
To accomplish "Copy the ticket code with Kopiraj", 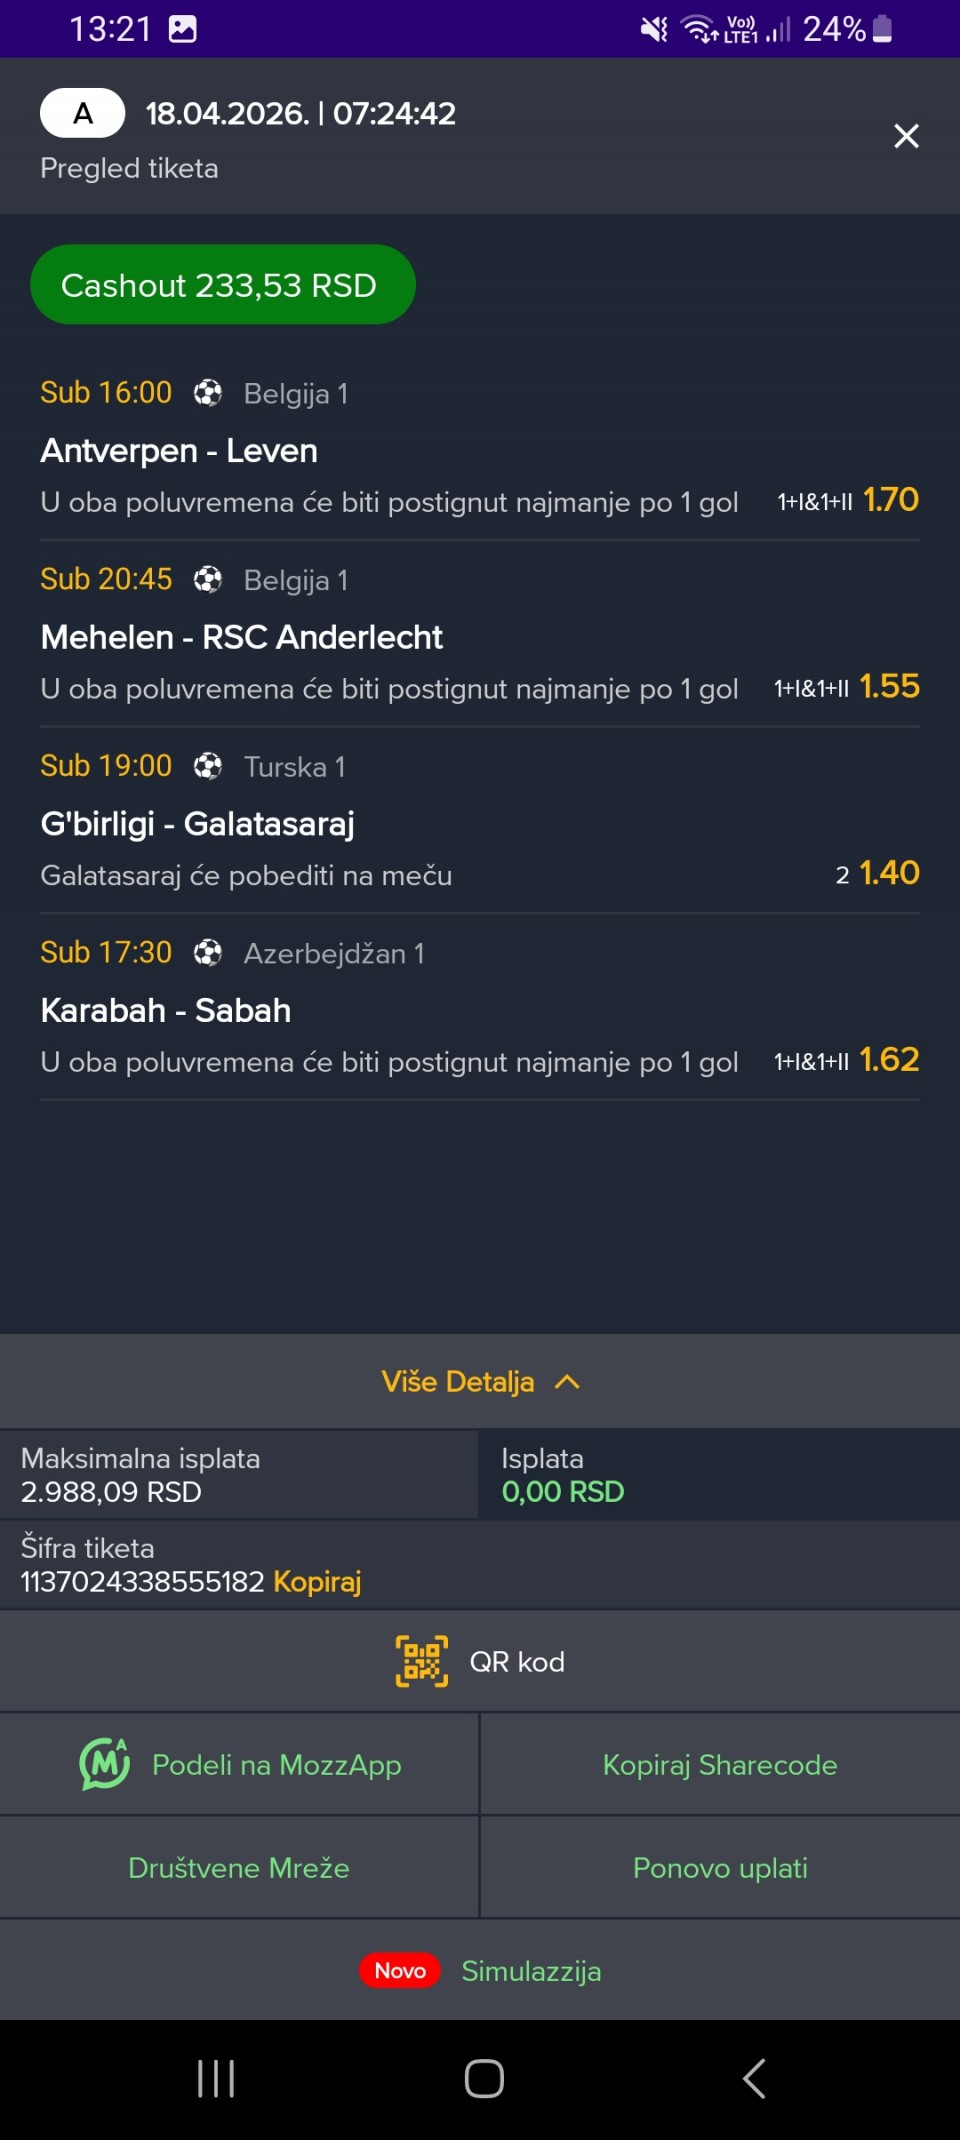I will [x=317, y=1581].
